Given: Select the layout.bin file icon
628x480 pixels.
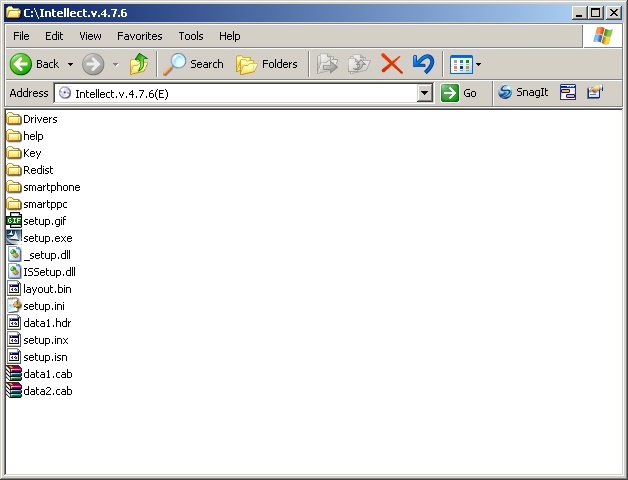Looking at the screenshot, I should click(x=14, y=289).
